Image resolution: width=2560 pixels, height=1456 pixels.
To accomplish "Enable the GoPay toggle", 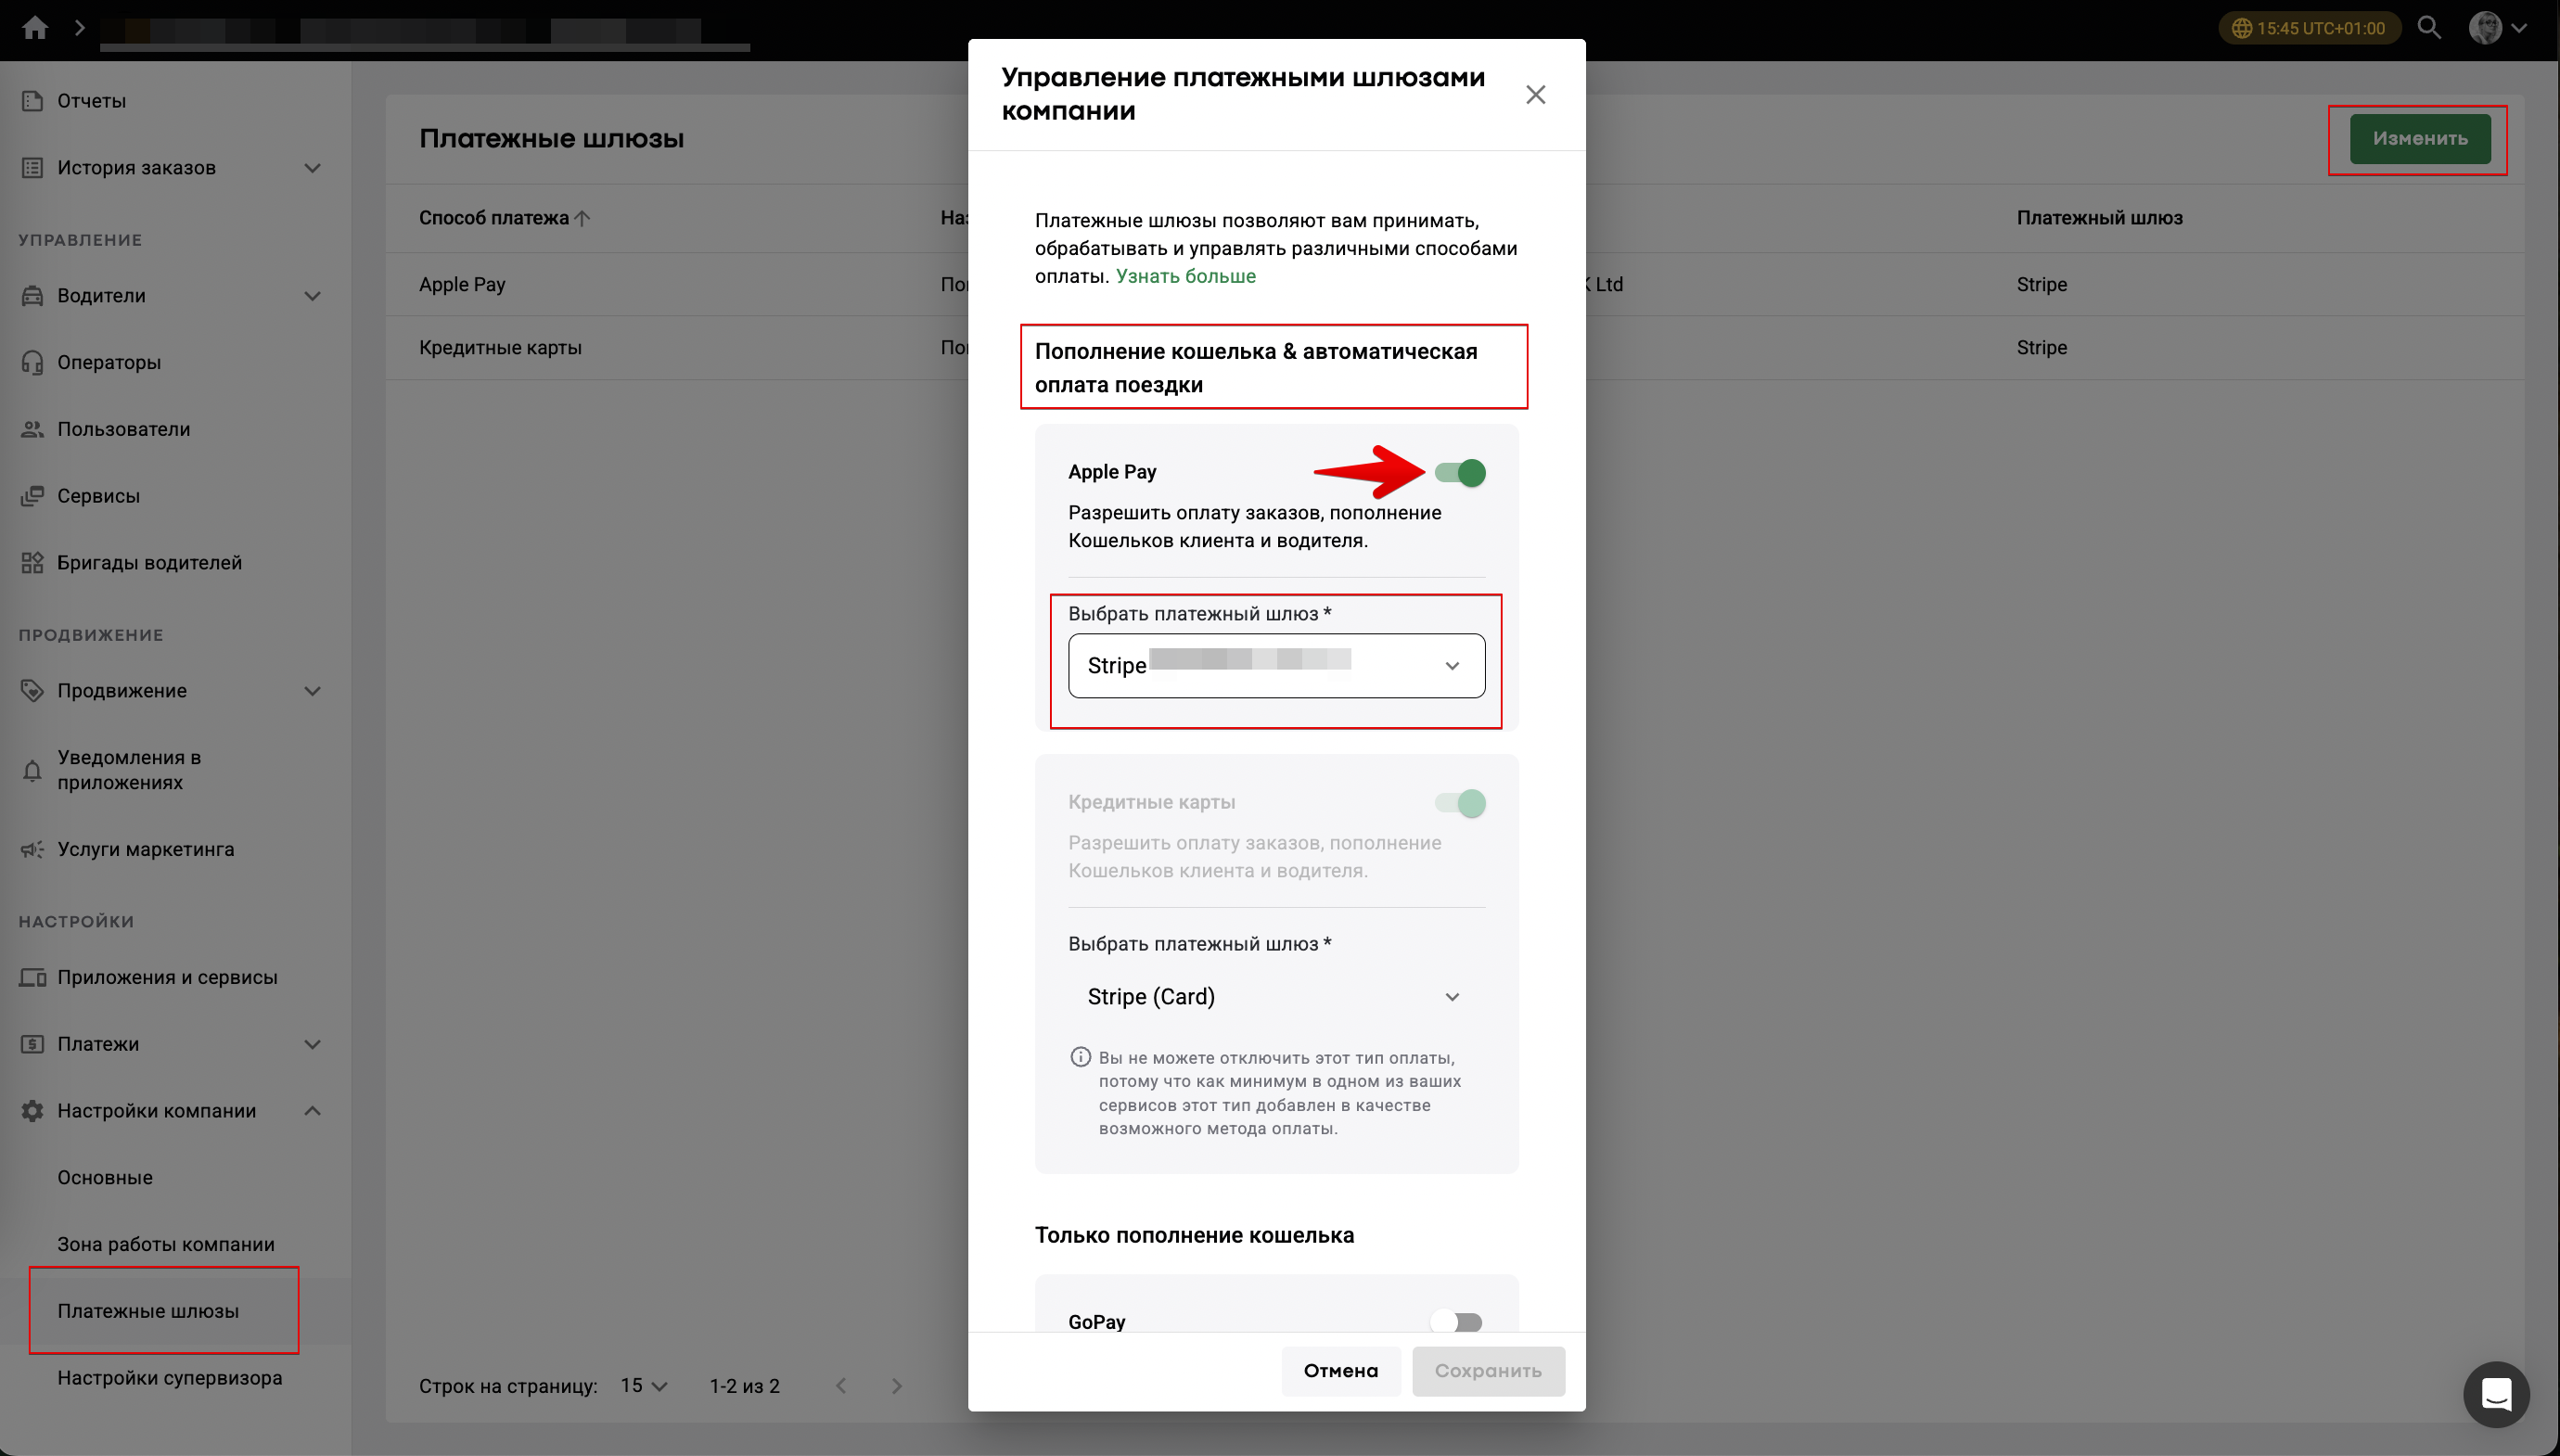I will (1456, 1322).
